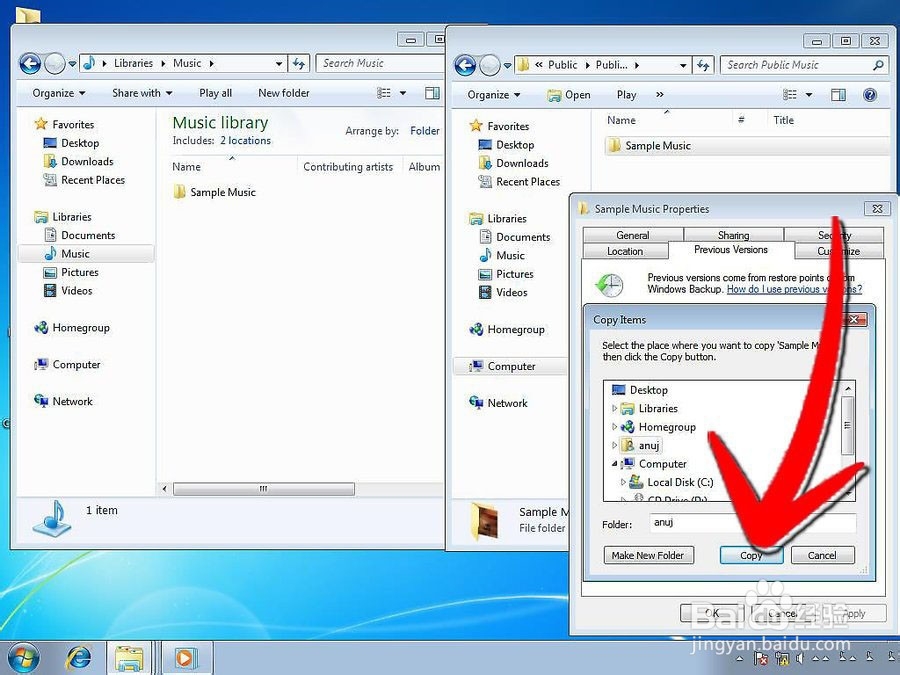Select Pictures library in Music library window

coord(80,272)
